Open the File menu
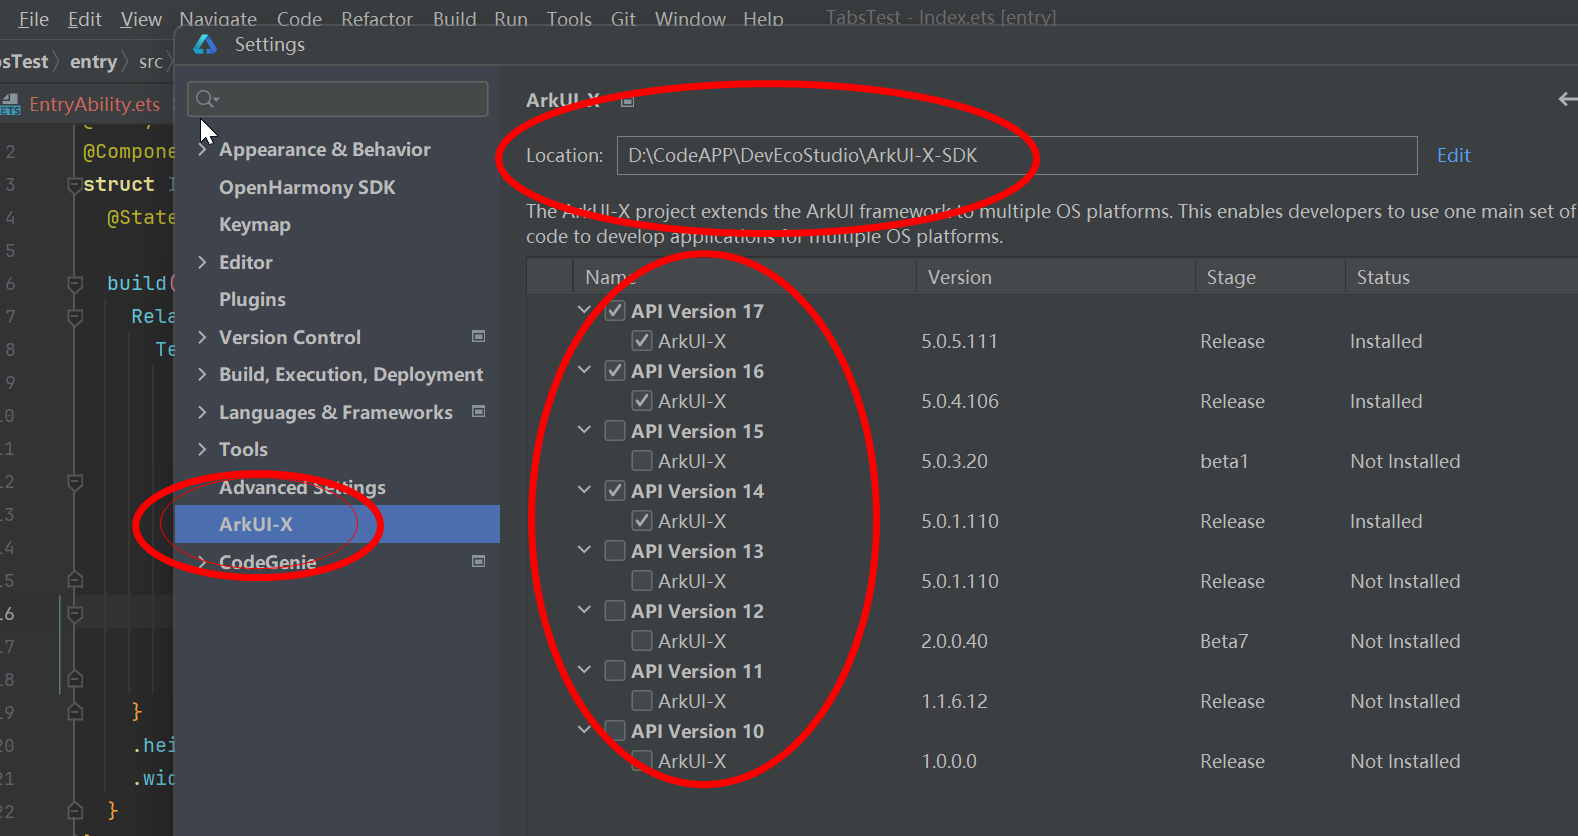Viewport: 1578px width, 836px height. (x=34, y=19)
